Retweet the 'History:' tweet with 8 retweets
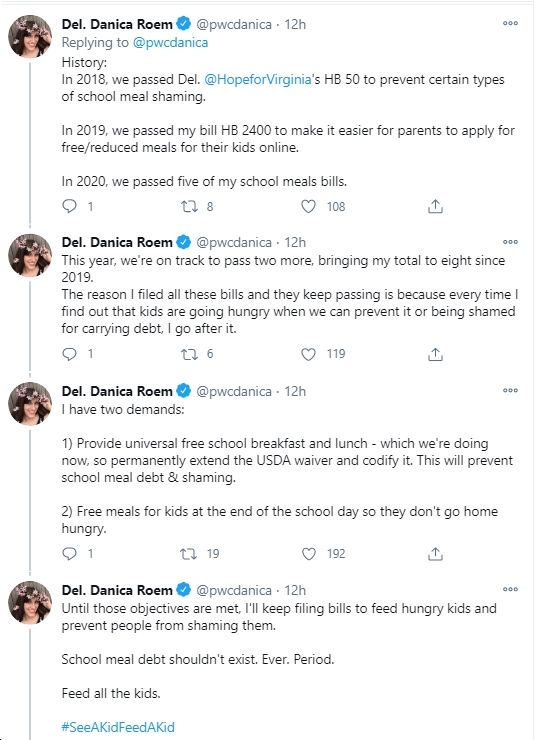 click(x=189, y=206)
